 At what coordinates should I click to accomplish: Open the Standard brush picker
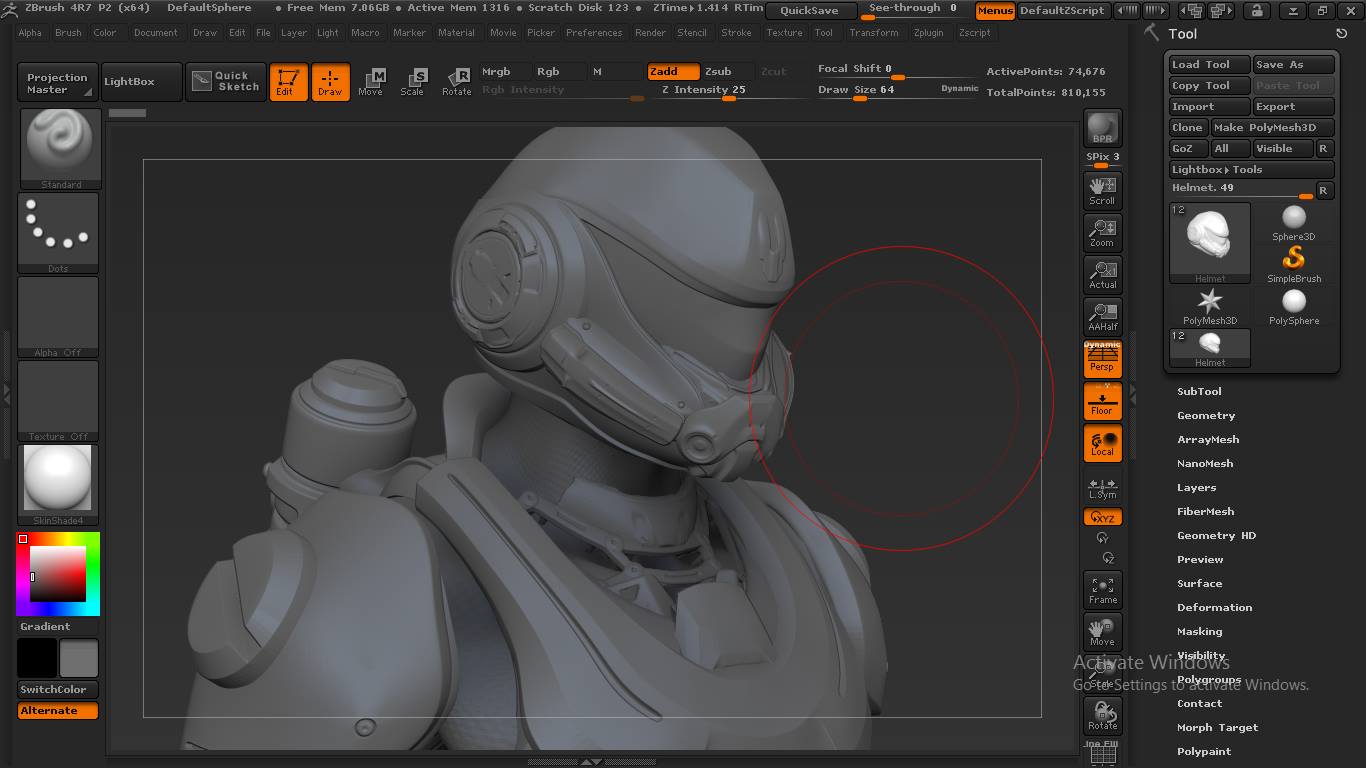point(60,149)
